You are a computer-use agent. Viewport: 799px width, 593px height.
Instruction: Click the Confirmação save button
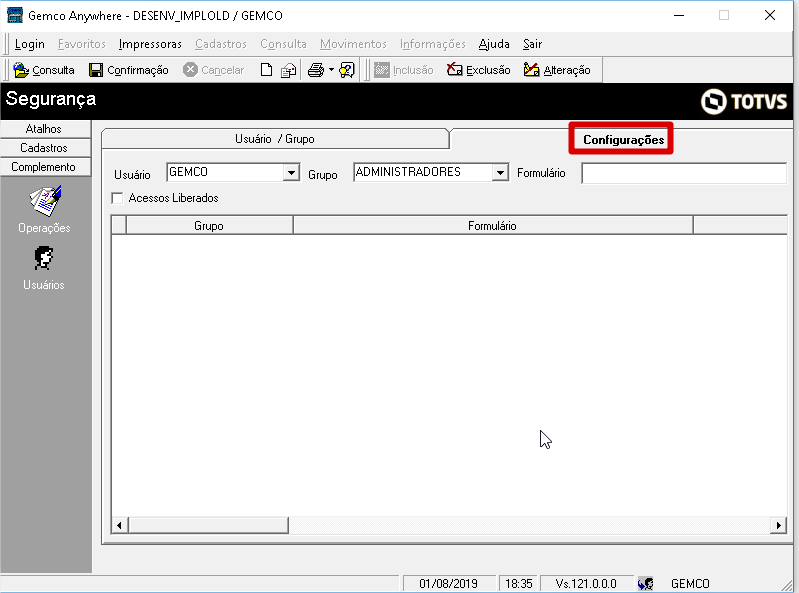point(128,70)
